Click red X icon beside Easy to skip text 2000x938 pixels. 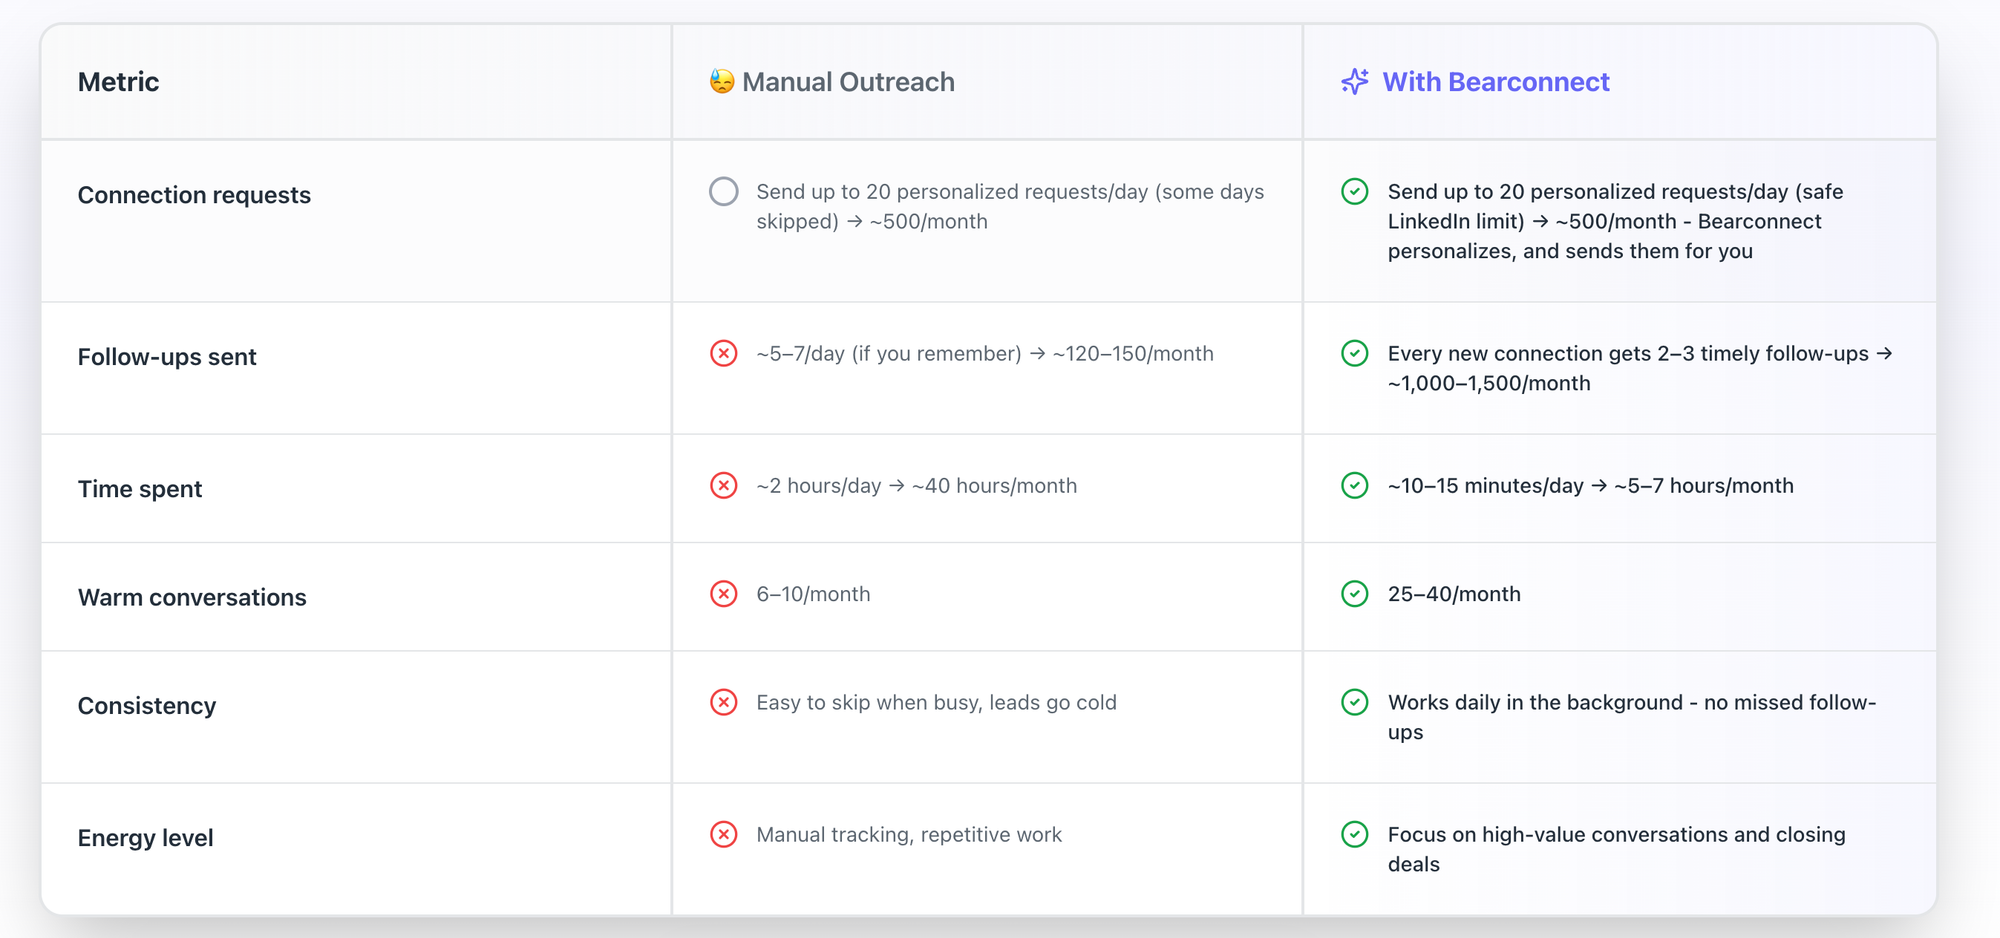[x=724, y=703]
